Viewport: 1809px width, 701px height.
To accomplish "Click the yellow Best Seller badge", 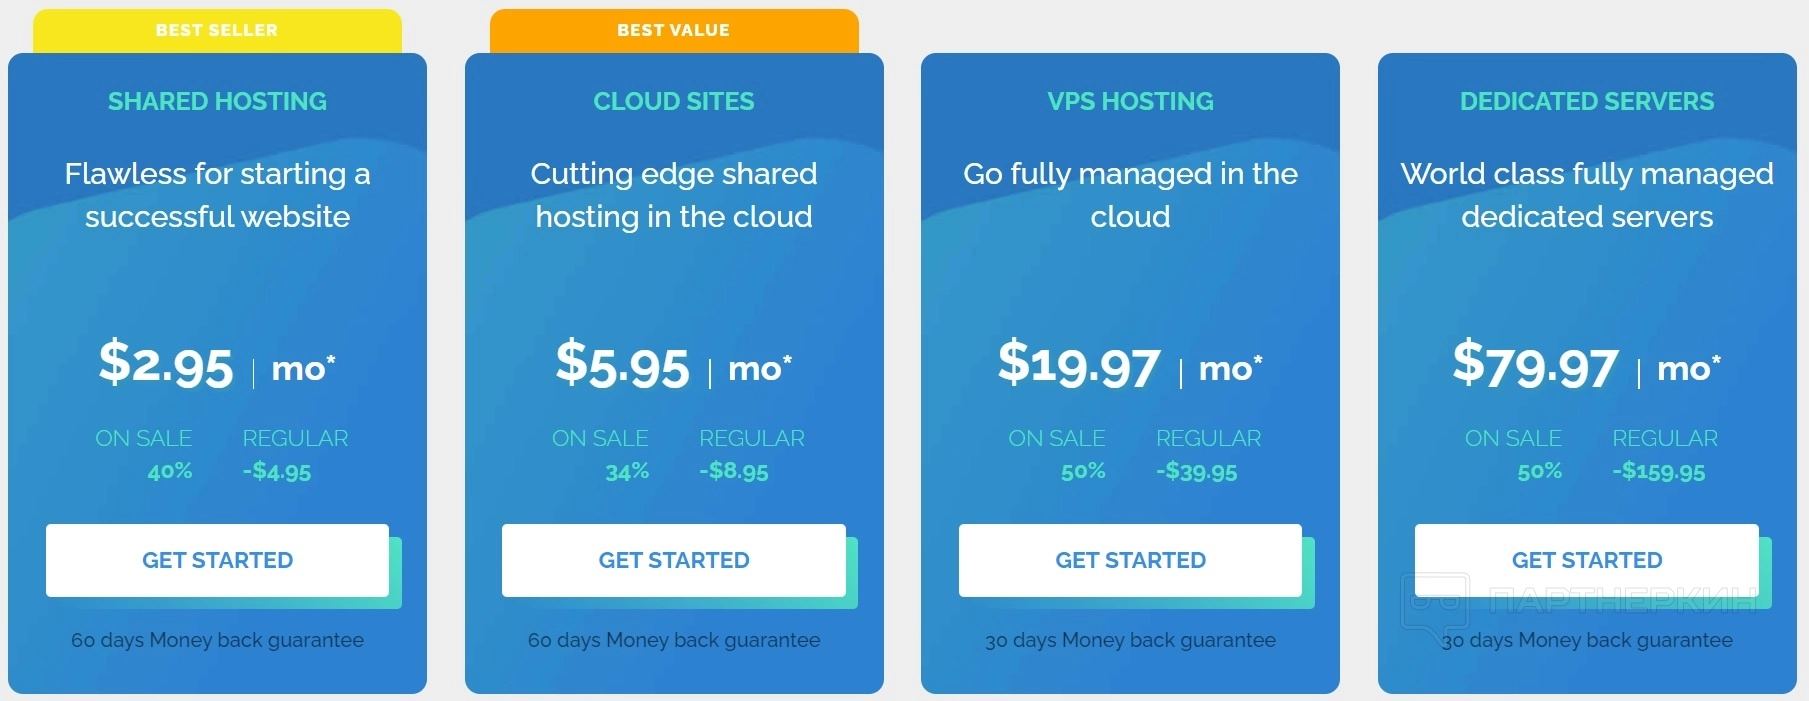I will click(217, 31).
